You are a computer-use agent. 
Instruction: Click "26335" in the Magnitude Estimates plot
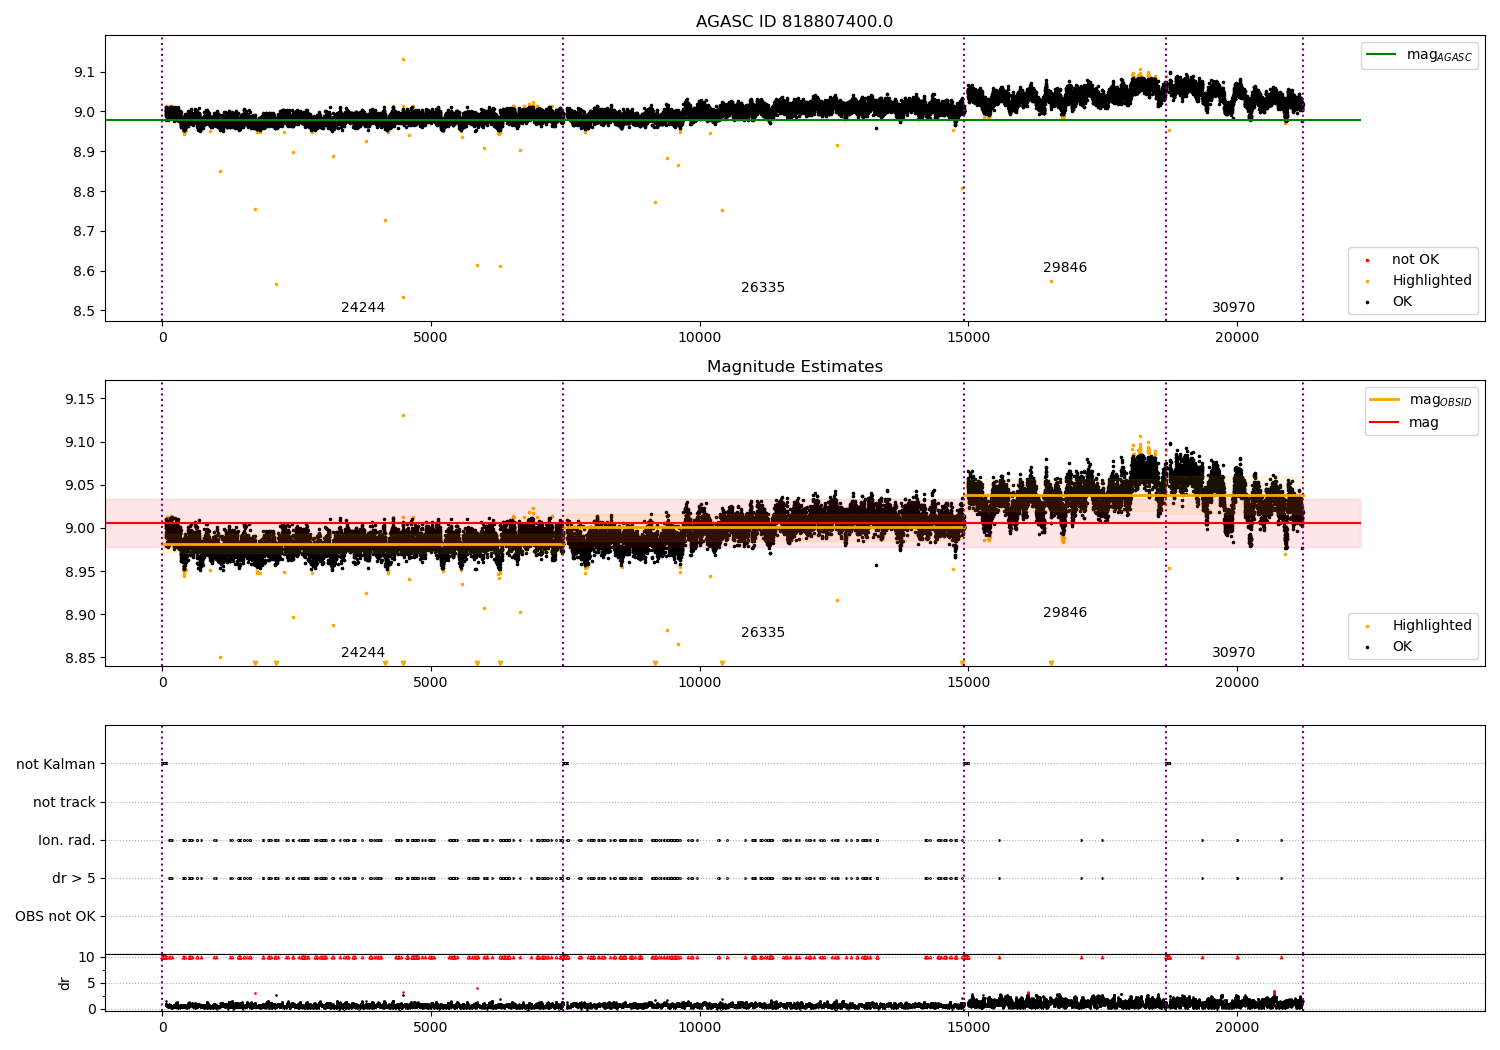(x=763, y=633)
